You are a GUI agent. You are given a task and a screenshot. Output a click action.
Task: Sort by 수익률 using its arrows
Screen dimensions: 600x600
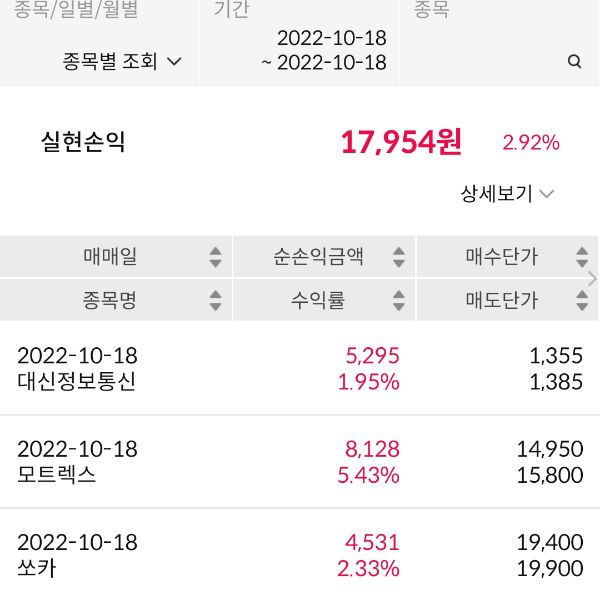[x=399, y=300]
